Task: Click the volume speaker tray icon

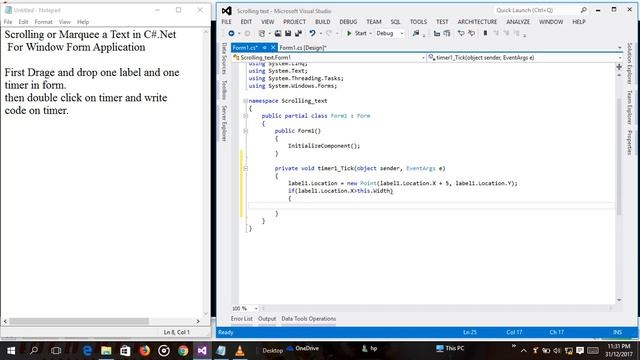Action: 557,351
